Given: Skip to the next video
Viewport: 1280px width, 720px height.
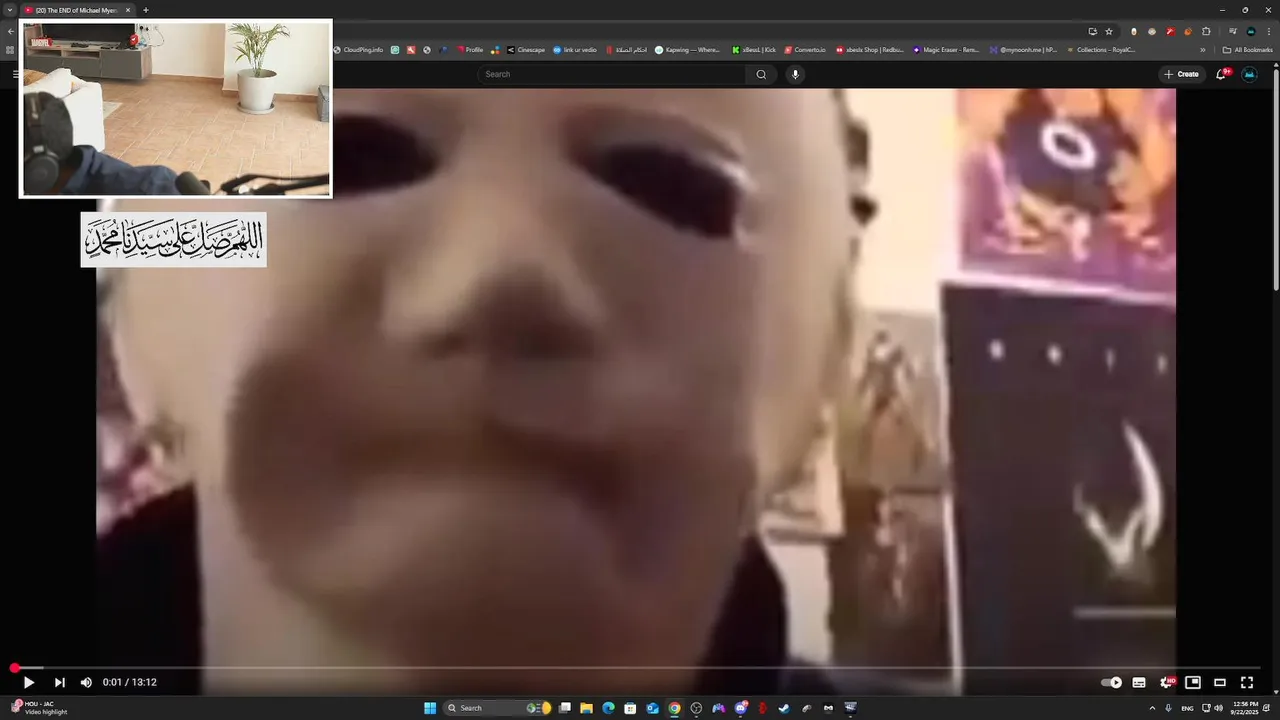Looking at the screenshot, I should pyautogui.click(x=59, y=682).
